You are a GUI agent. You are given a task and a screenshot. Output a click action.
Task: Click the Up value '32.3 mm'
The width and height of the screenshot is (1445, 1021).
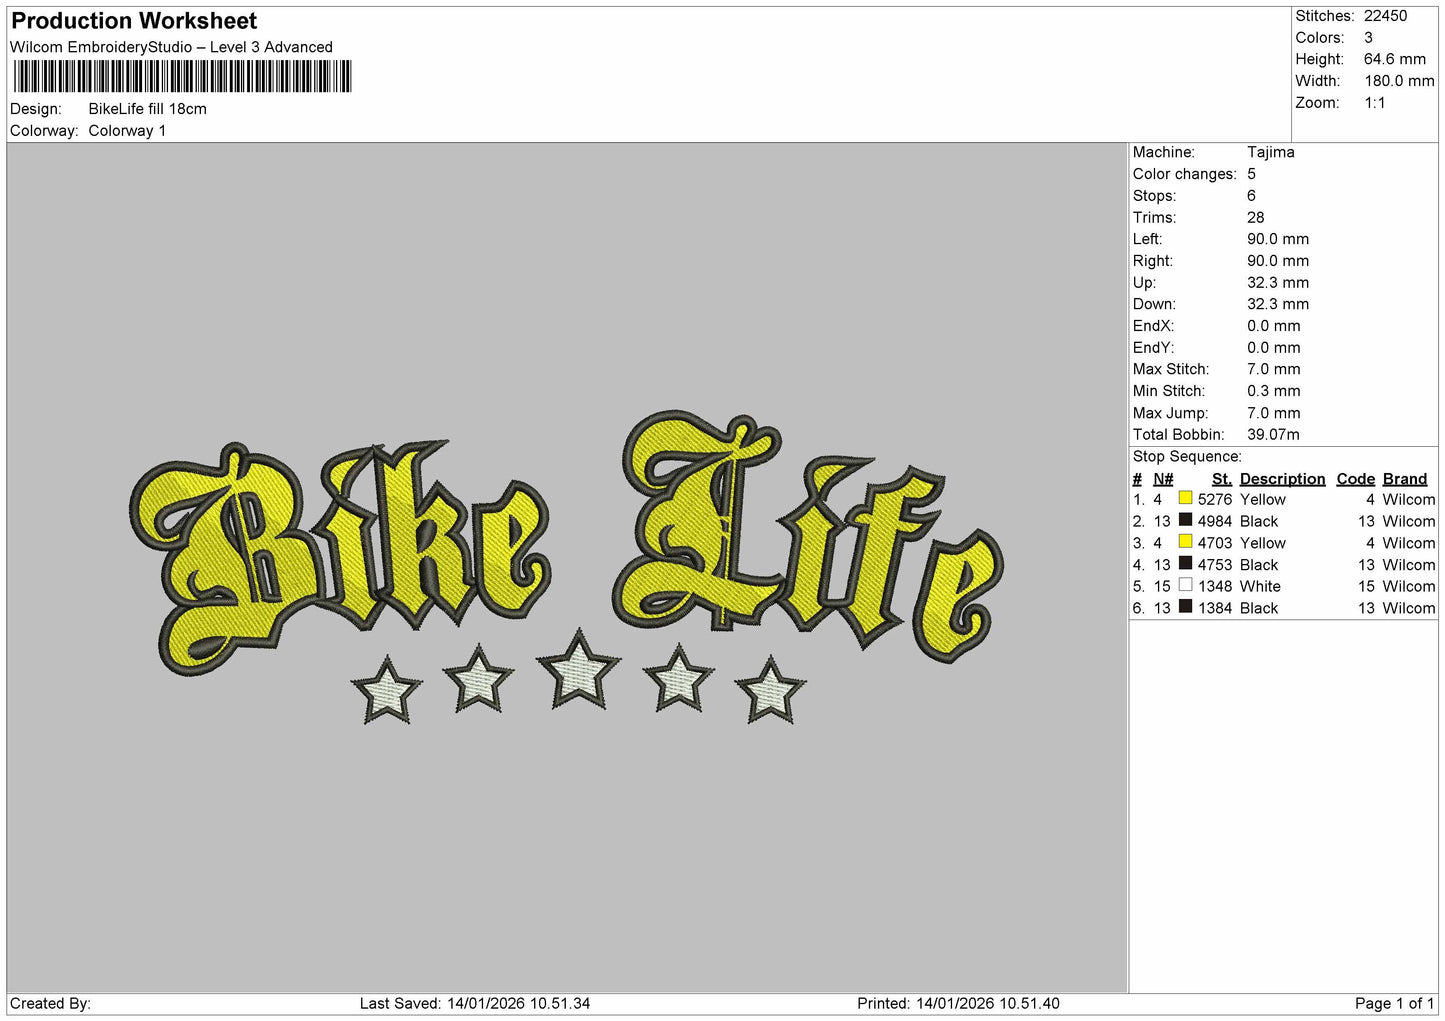click(x=1277, y=283)
